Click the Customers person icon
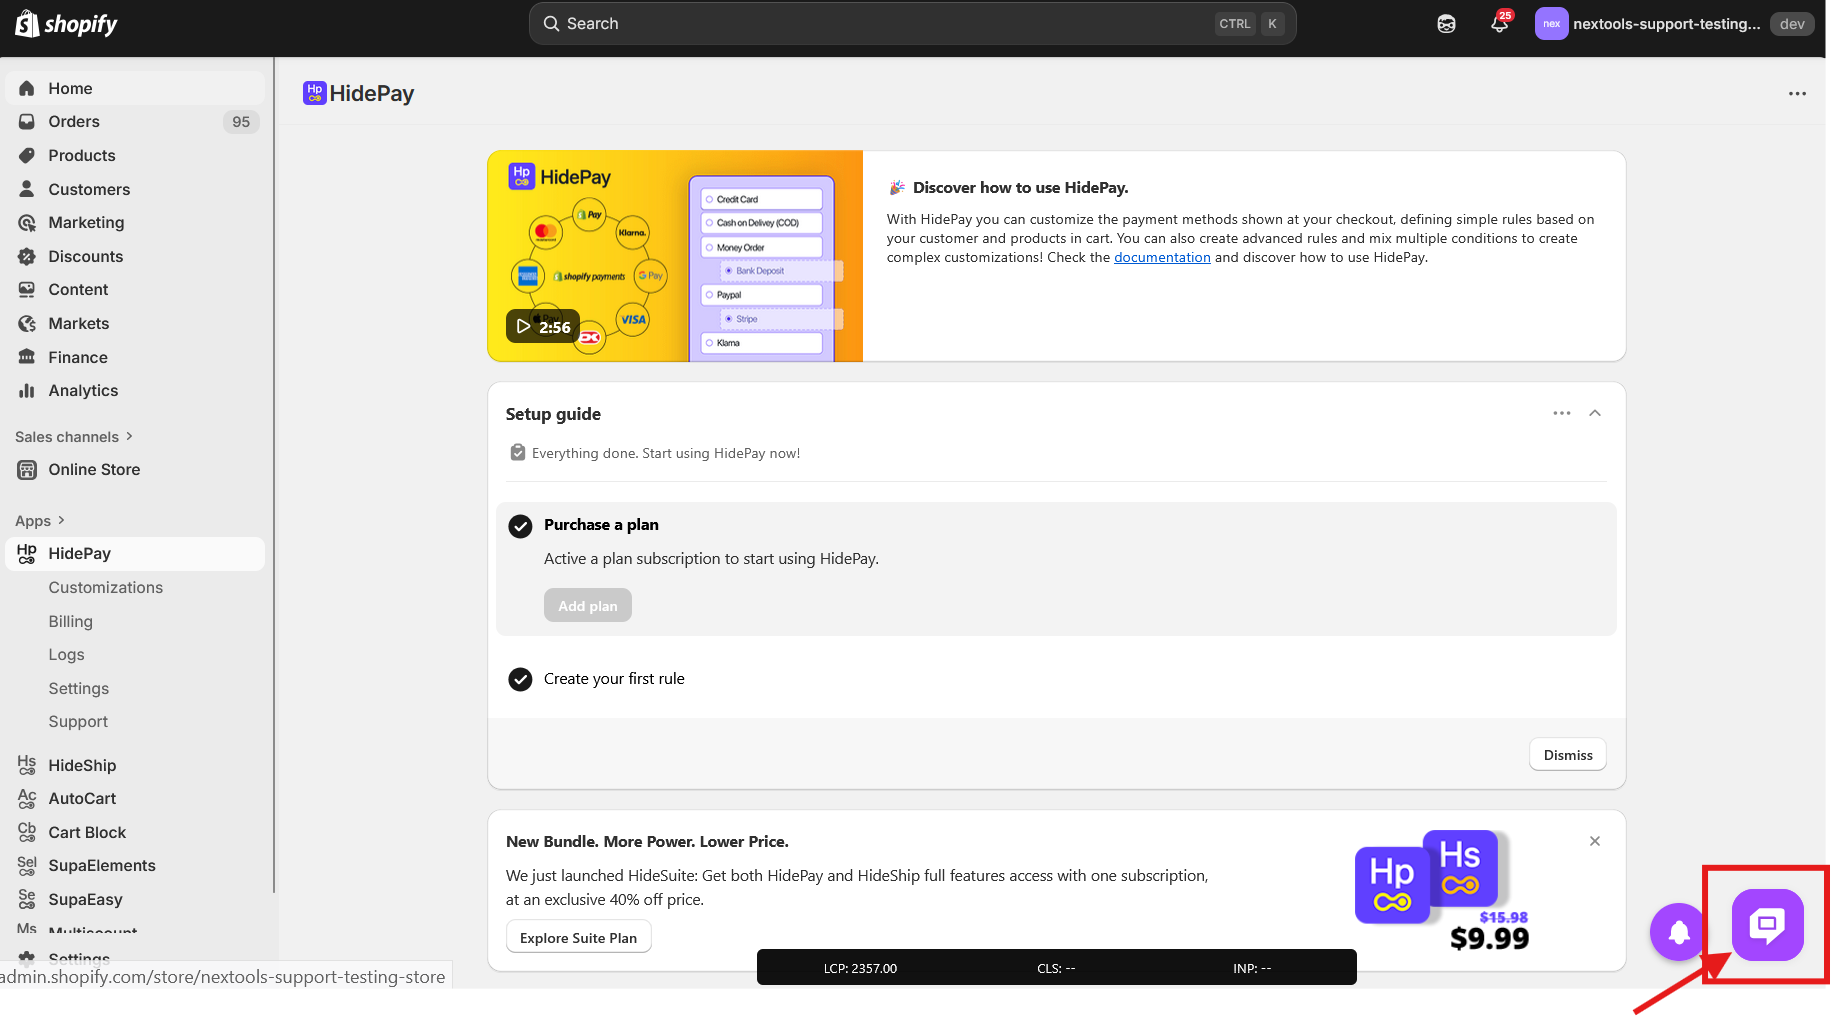 click(x=27, y=189)
